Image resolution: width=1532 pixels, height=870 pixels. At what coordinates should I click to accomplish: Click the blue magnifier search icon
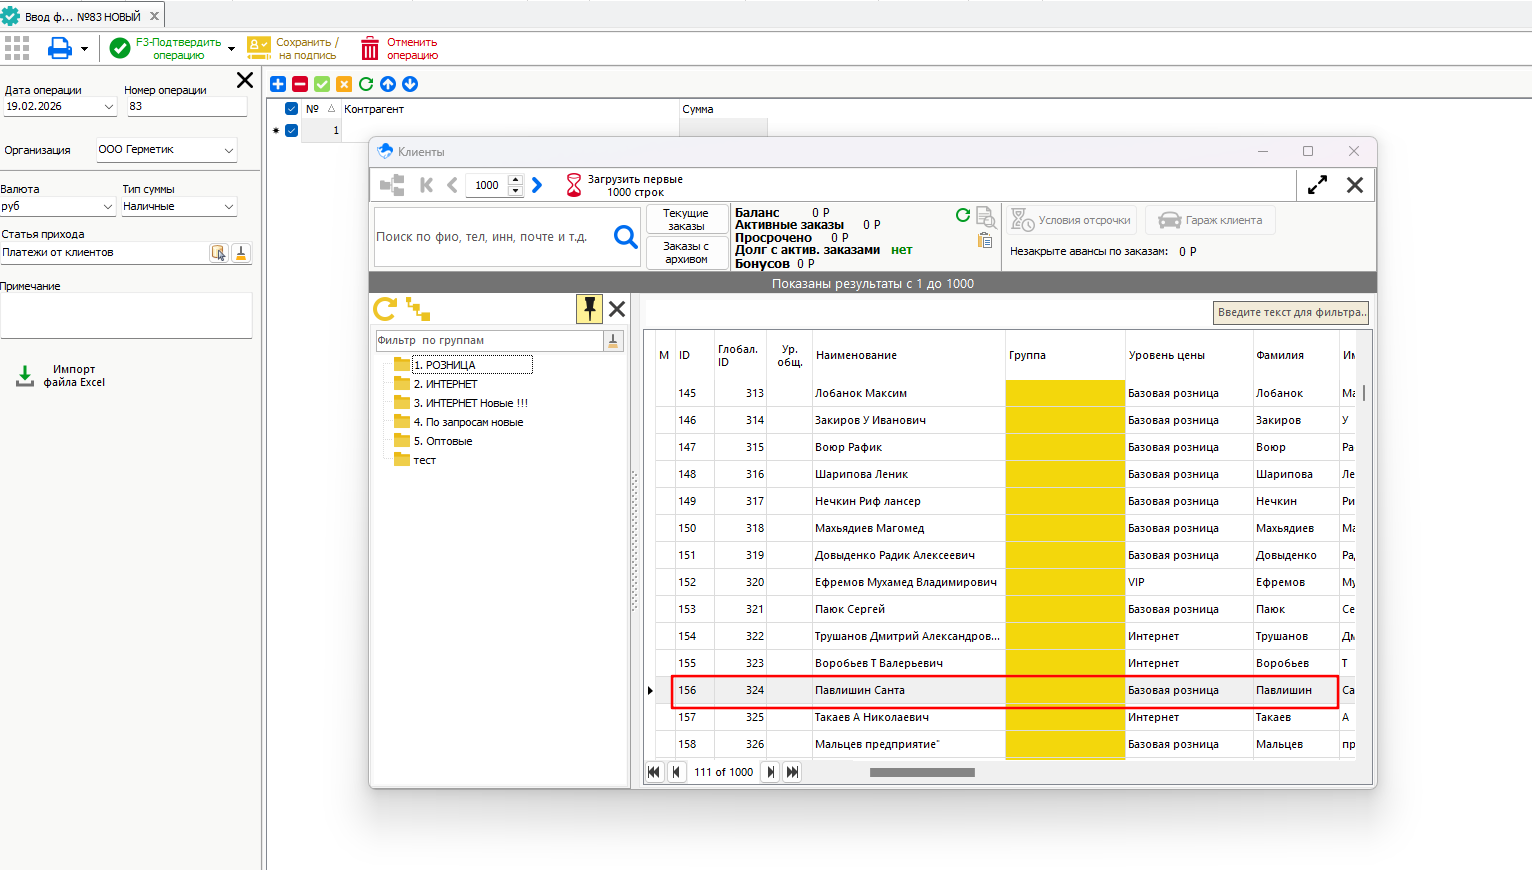(x=625, y=237)
